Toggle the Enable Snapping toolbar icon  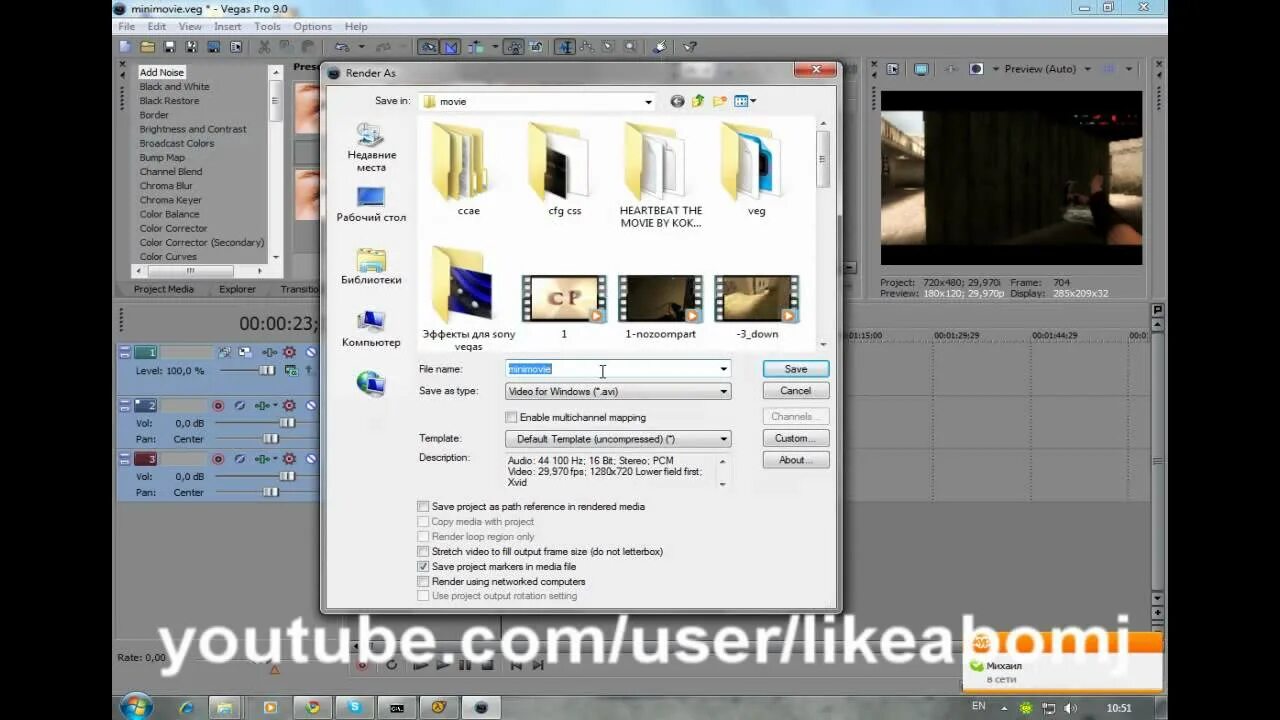[428, 46]
